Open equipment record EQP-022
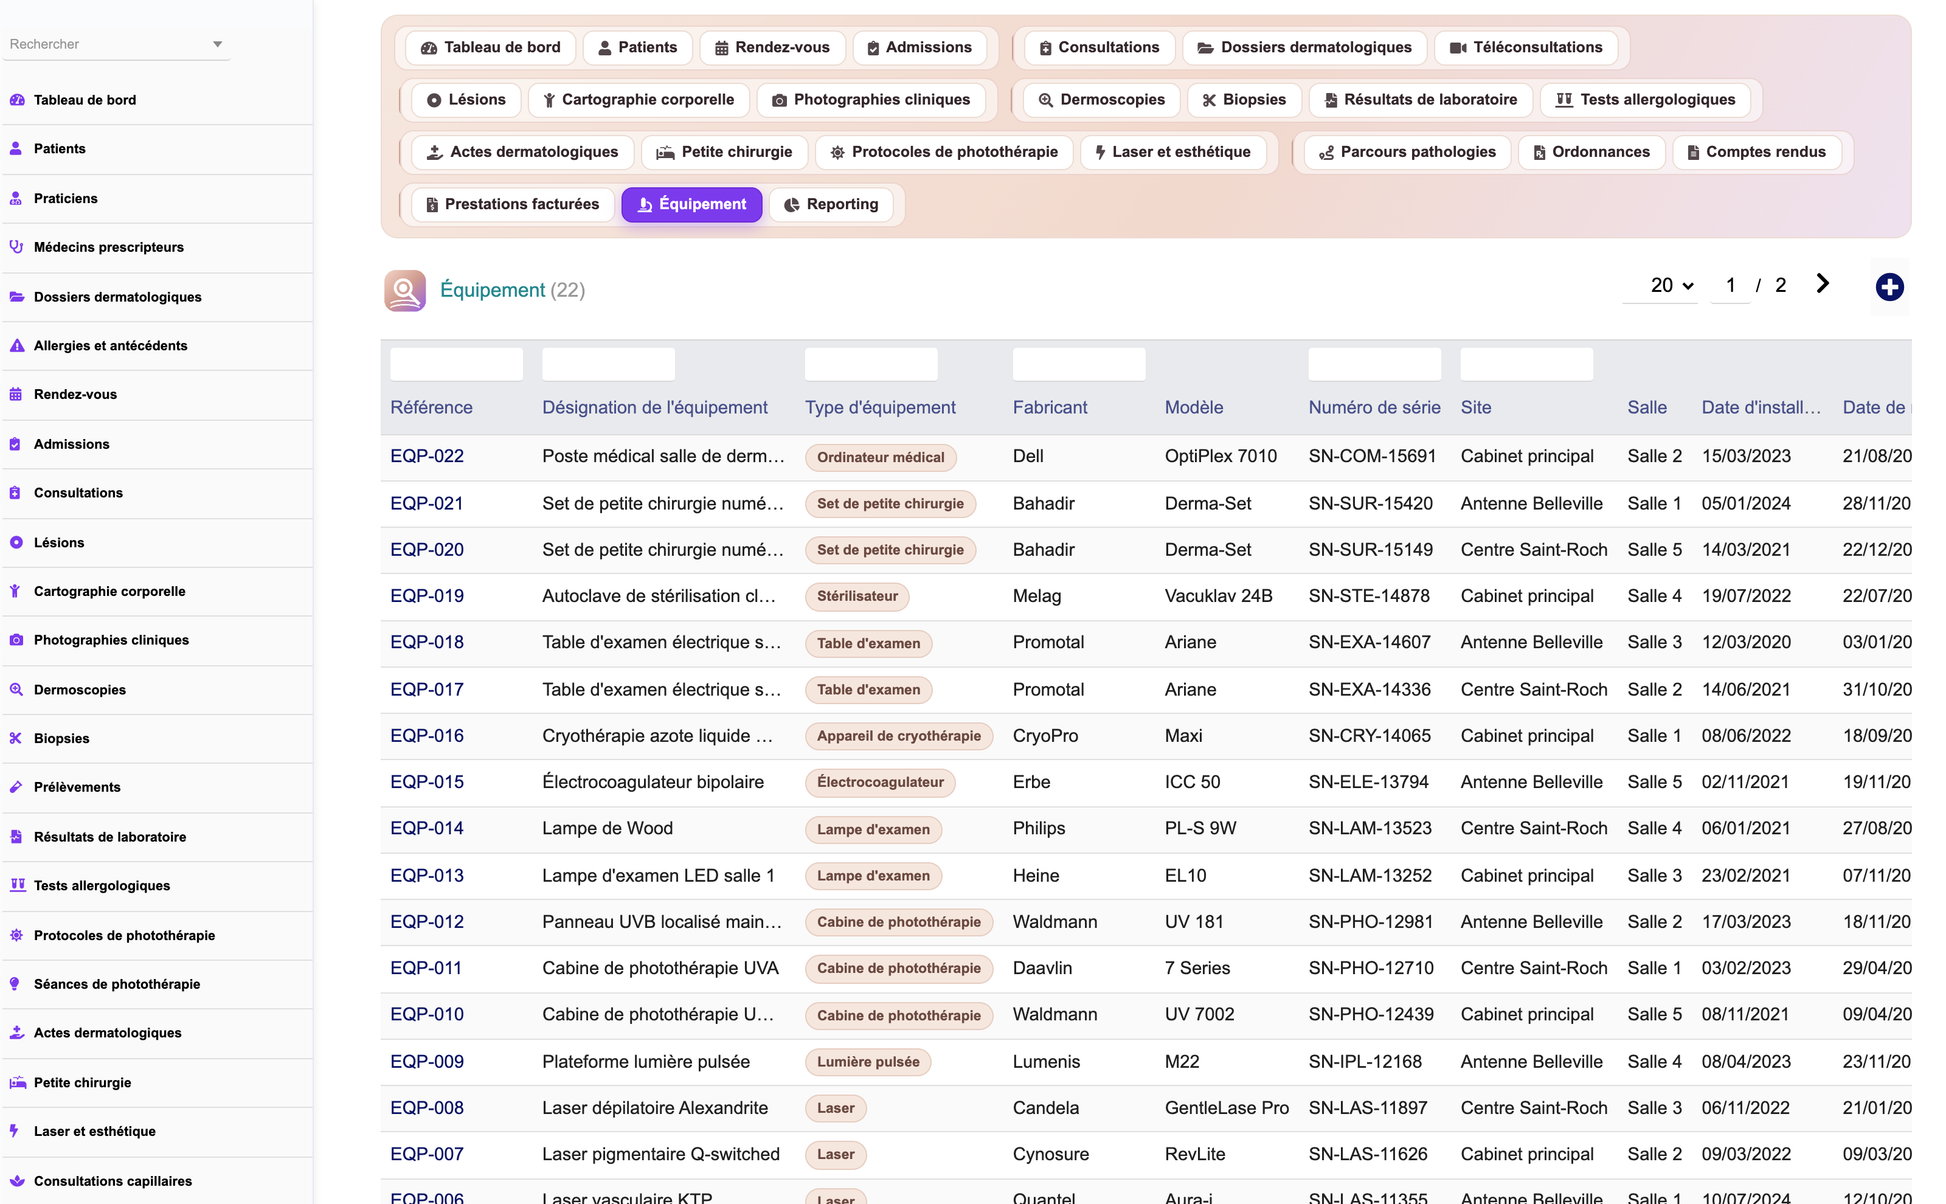 427,456
